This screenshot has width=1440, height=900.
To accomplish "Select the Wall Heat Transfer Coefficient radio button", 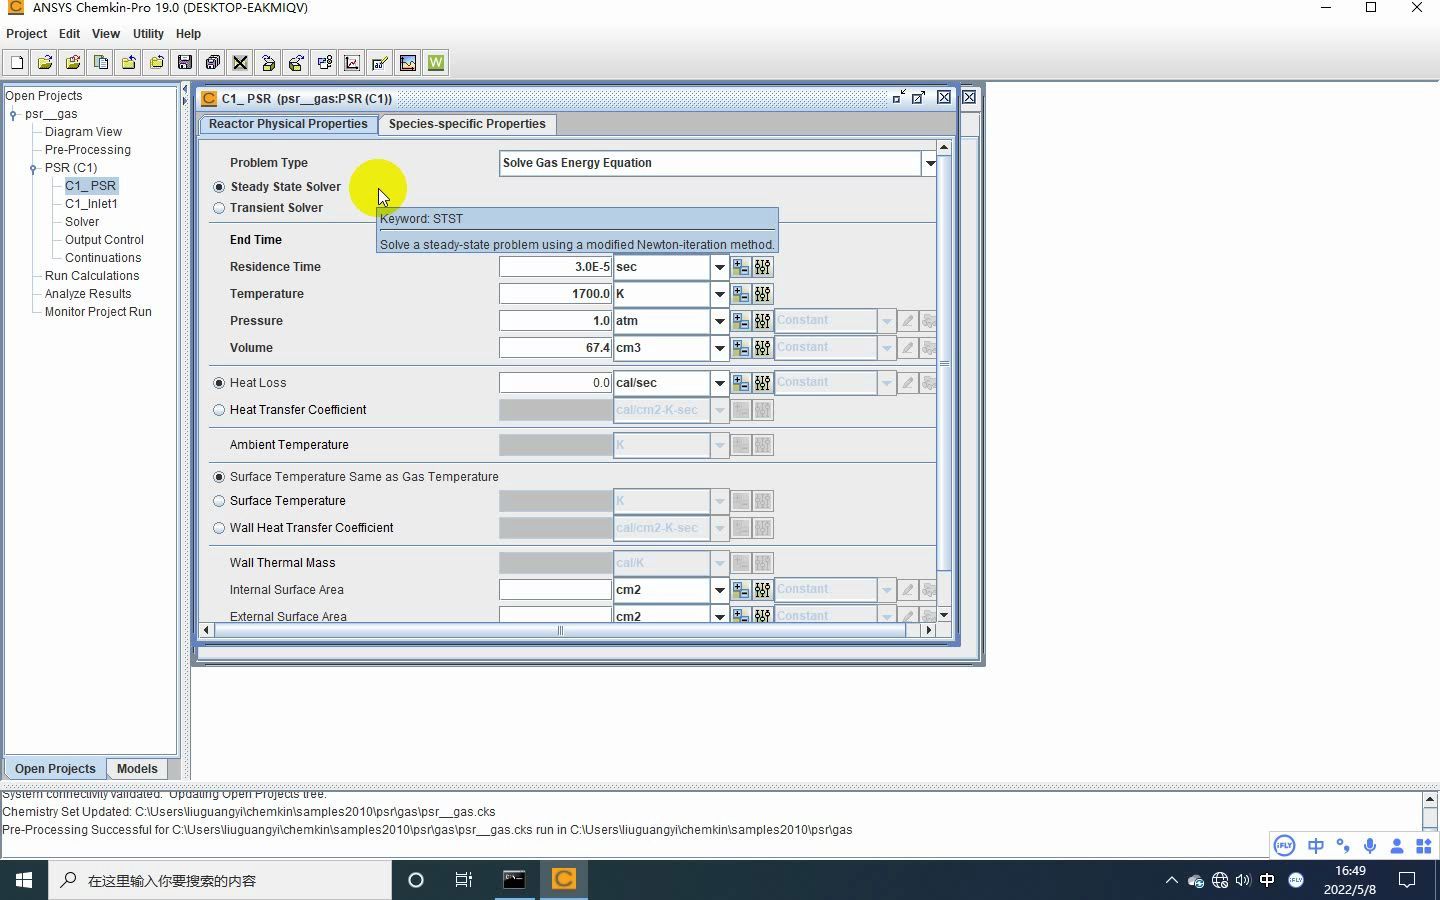I will 219,528.
